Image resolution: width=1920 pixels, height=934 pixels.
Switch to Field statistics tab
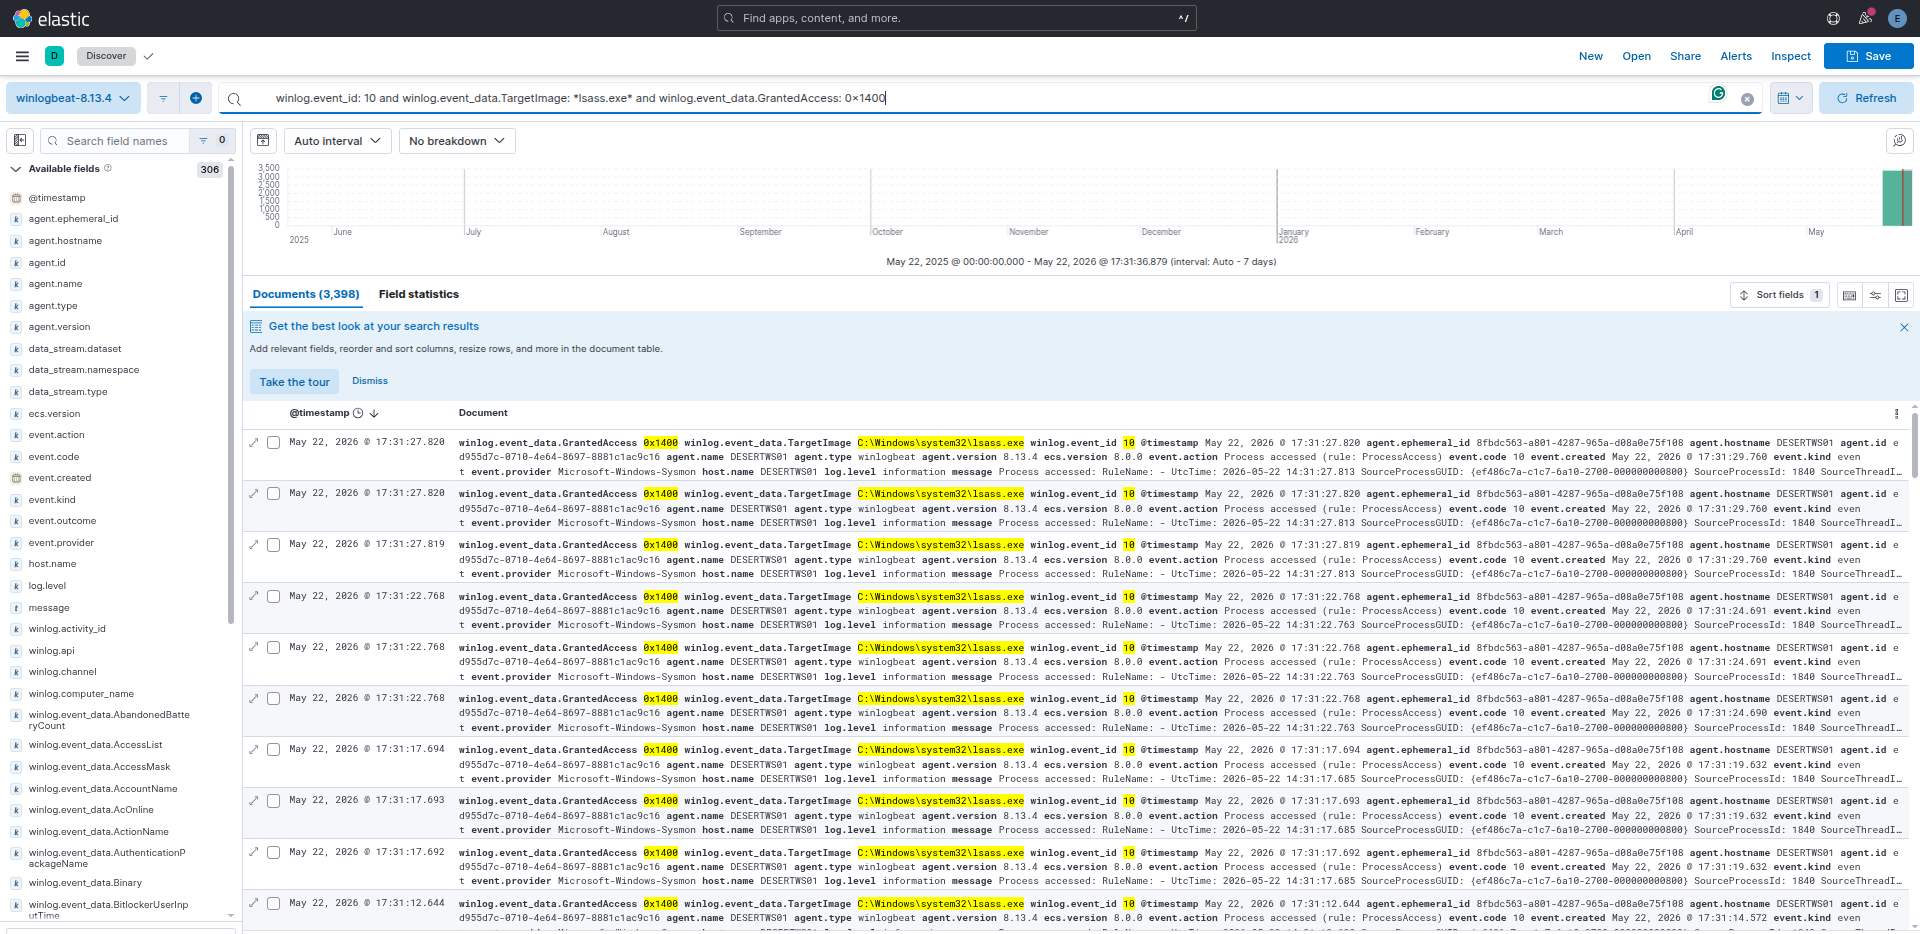[x=418, y=294]
